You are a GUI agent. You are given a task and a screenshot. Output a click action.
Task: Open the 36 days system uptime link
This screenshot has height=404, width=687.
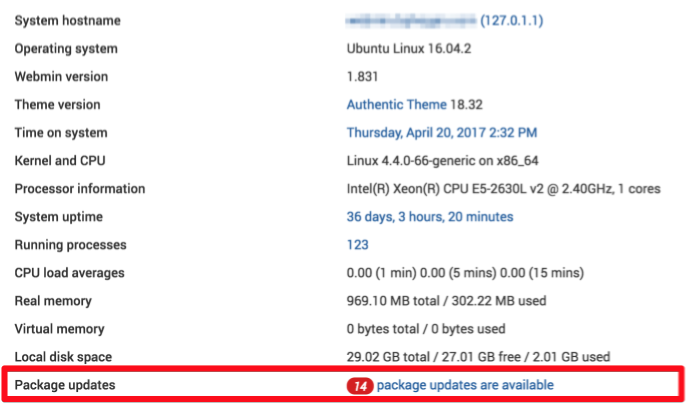[430, 217]
